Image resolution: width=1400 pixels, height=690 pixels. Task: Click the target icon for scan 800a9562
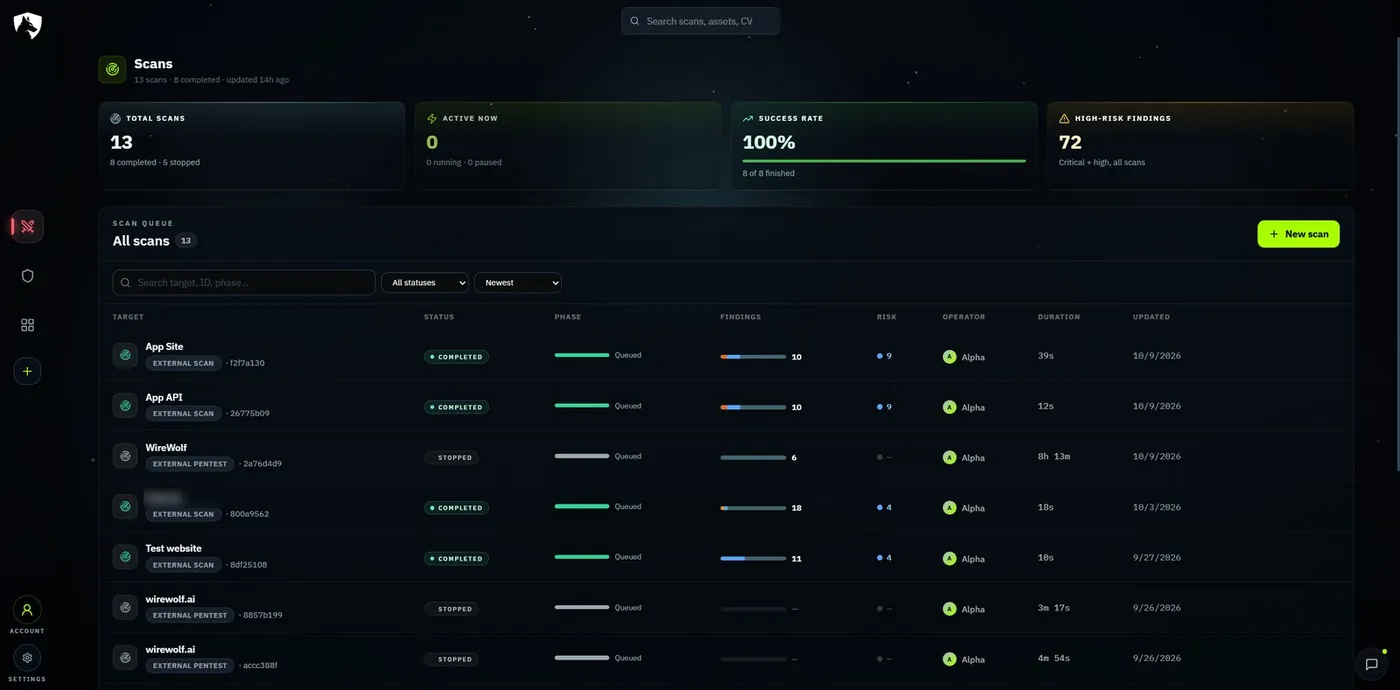tap(125, 506)
